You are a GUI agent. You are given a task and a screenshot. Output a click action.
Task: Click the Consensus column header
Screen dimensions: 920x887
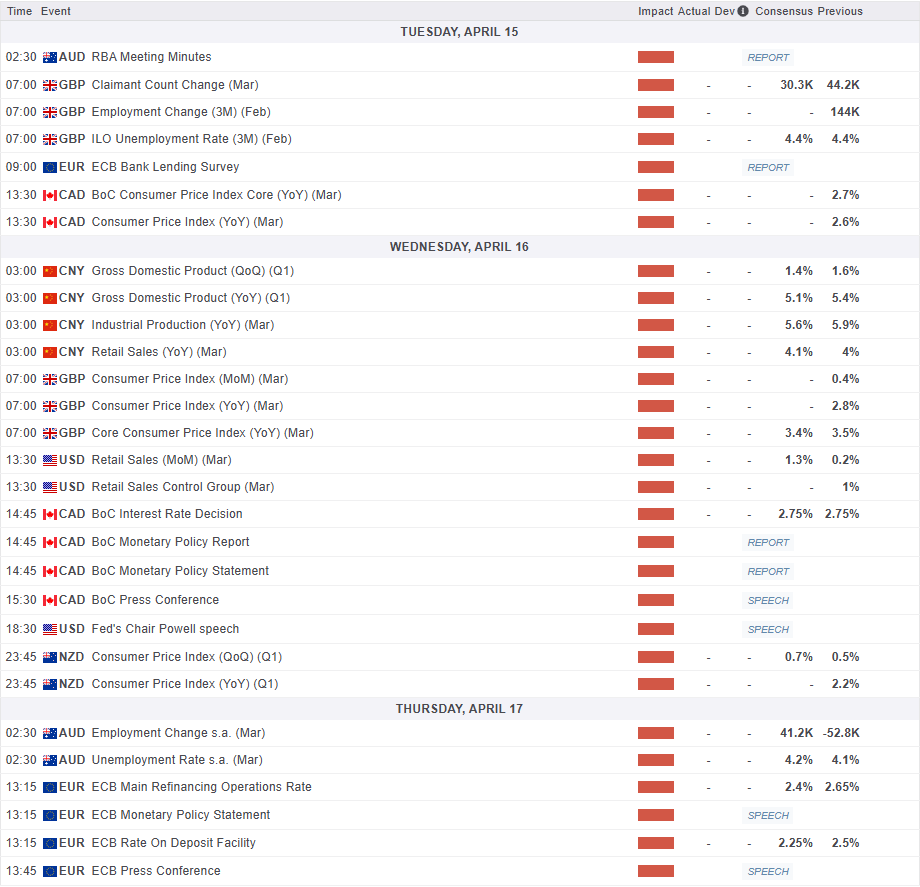(x=783, y=11)
